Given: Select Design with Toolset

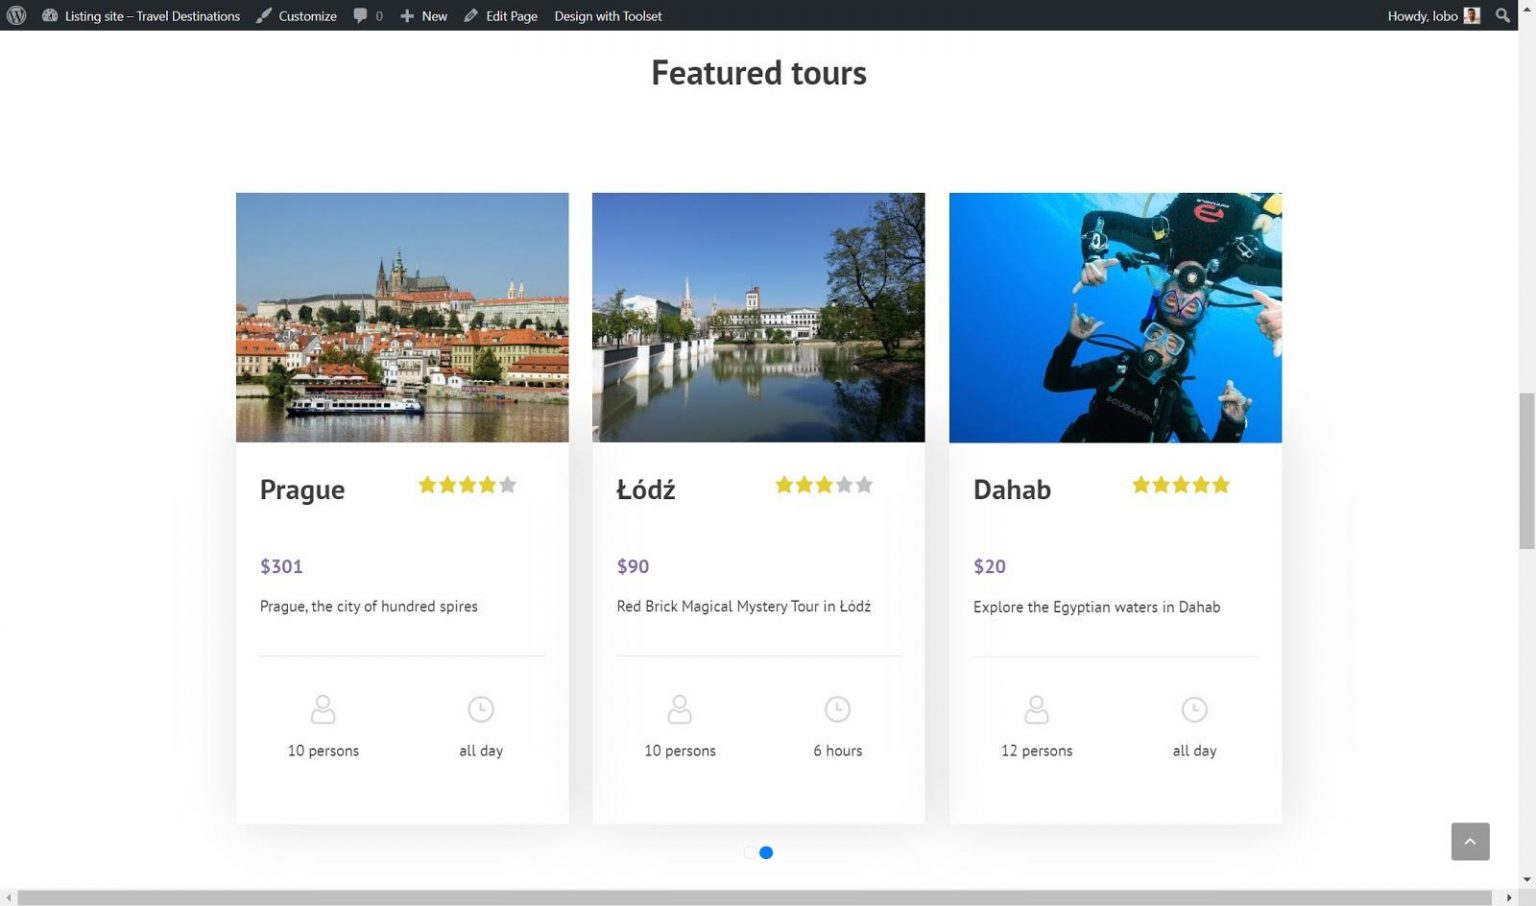Looking at the screenshot, I should 608,15.
